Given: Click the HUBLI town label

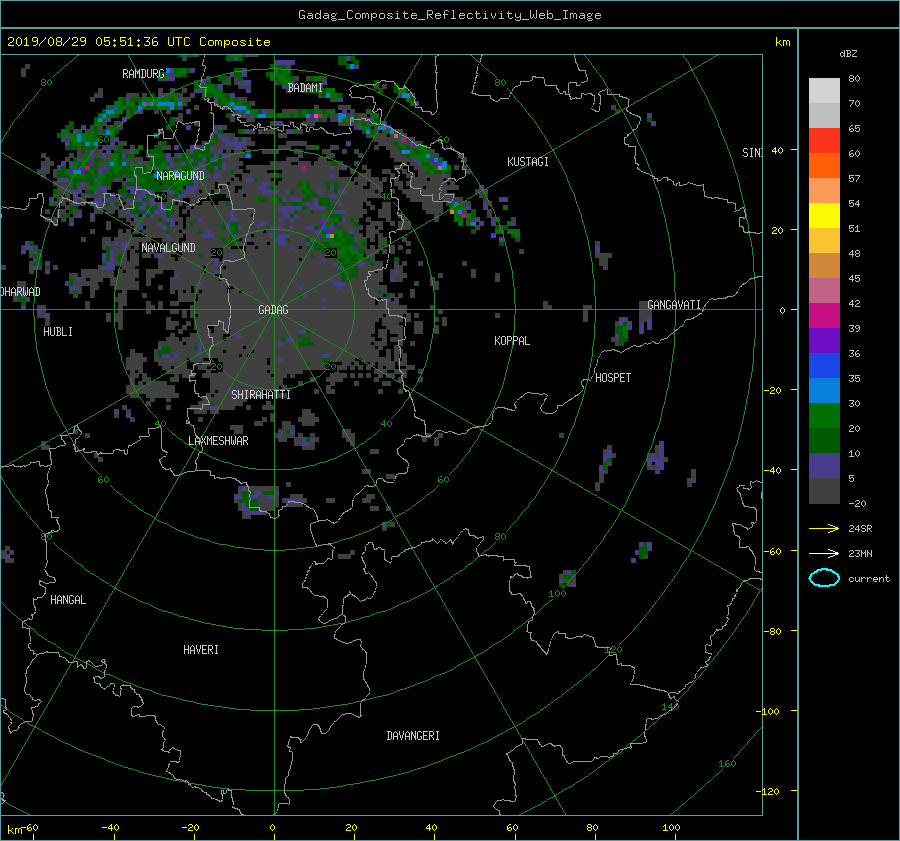Looking at the screenshot, I should (58, 332).
